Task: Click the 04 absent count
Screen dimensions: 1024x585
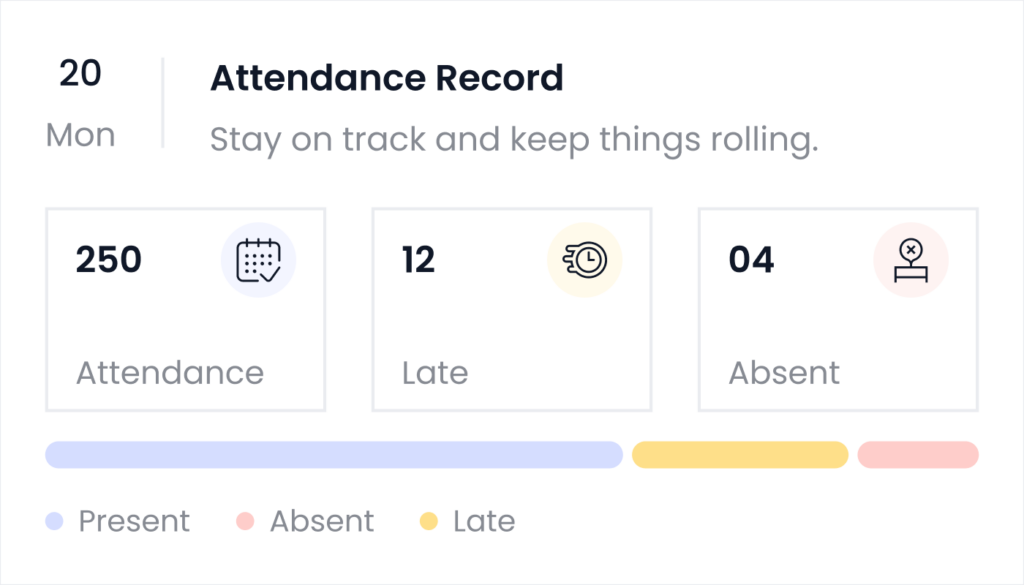Action: (751, 260)
